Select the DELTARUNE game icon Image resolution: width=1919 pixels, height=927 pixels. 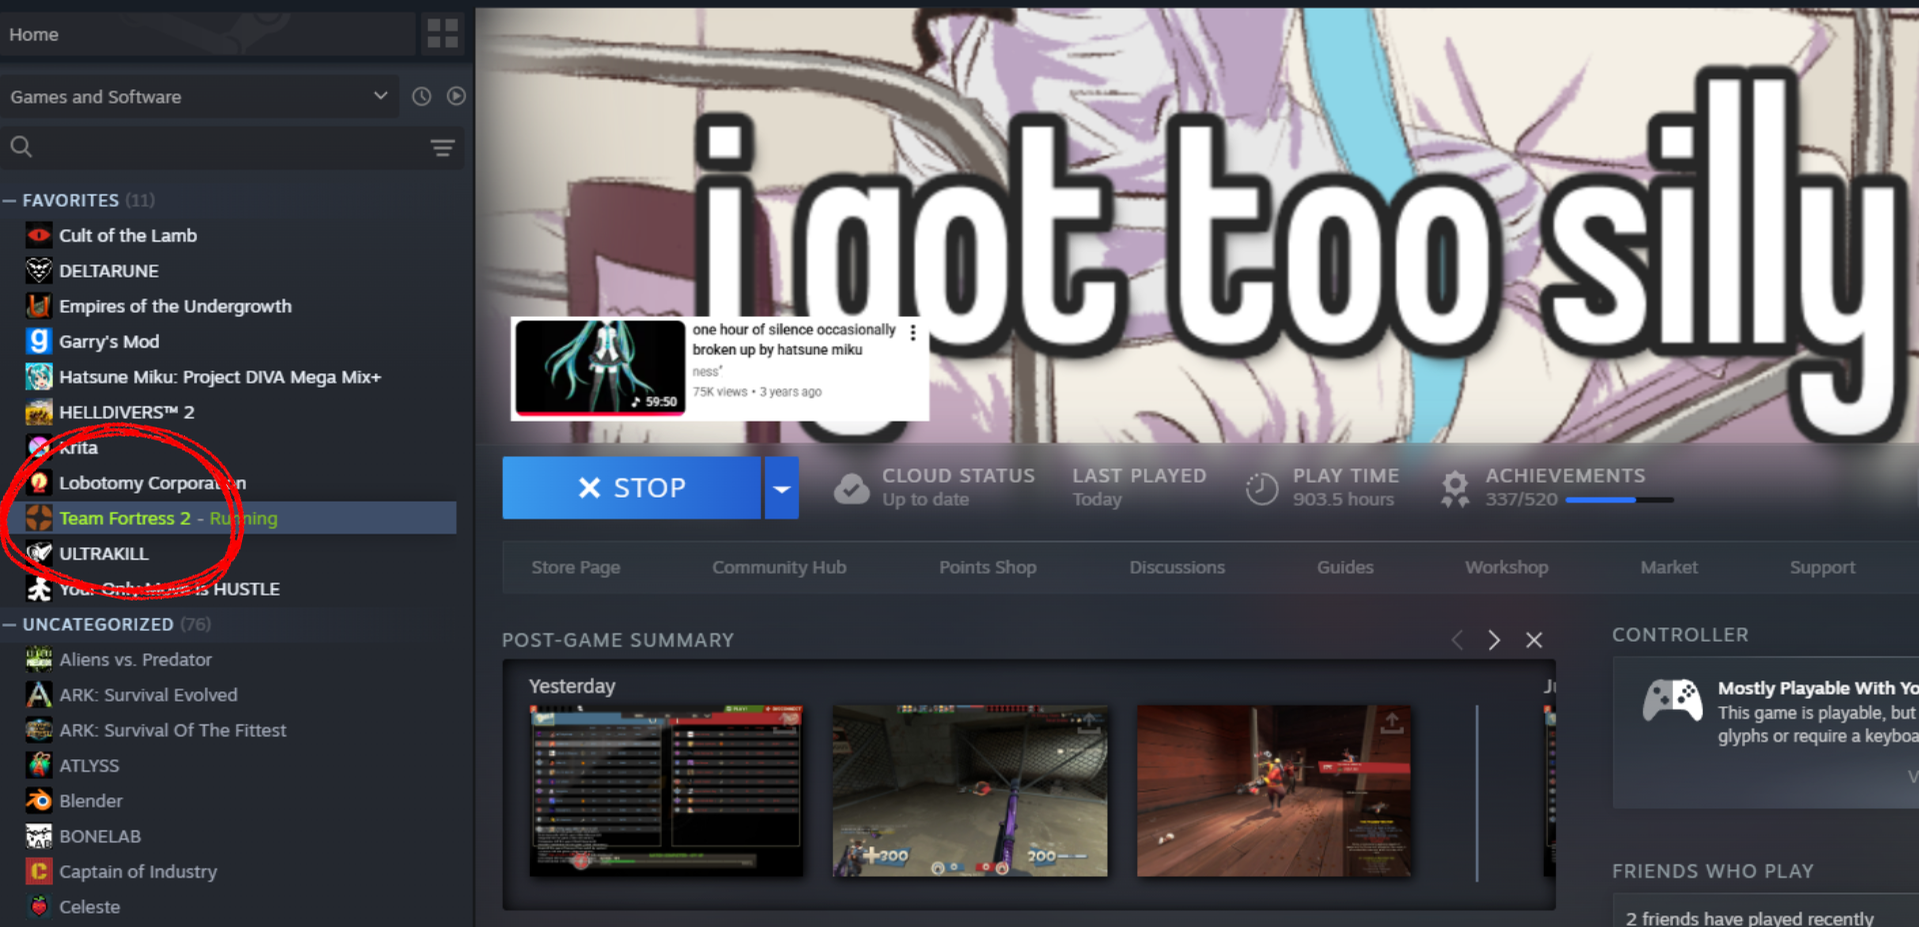[39, 270]
